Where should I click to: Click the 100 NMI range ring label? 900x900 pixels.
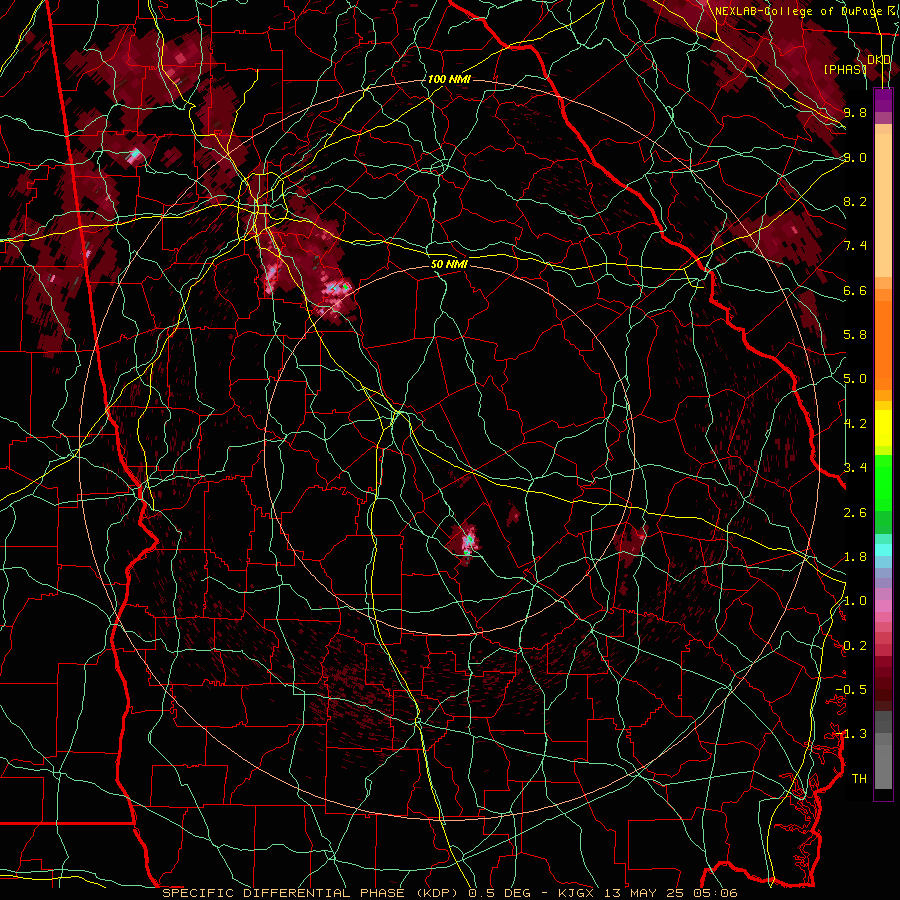(x=449, y=79)
